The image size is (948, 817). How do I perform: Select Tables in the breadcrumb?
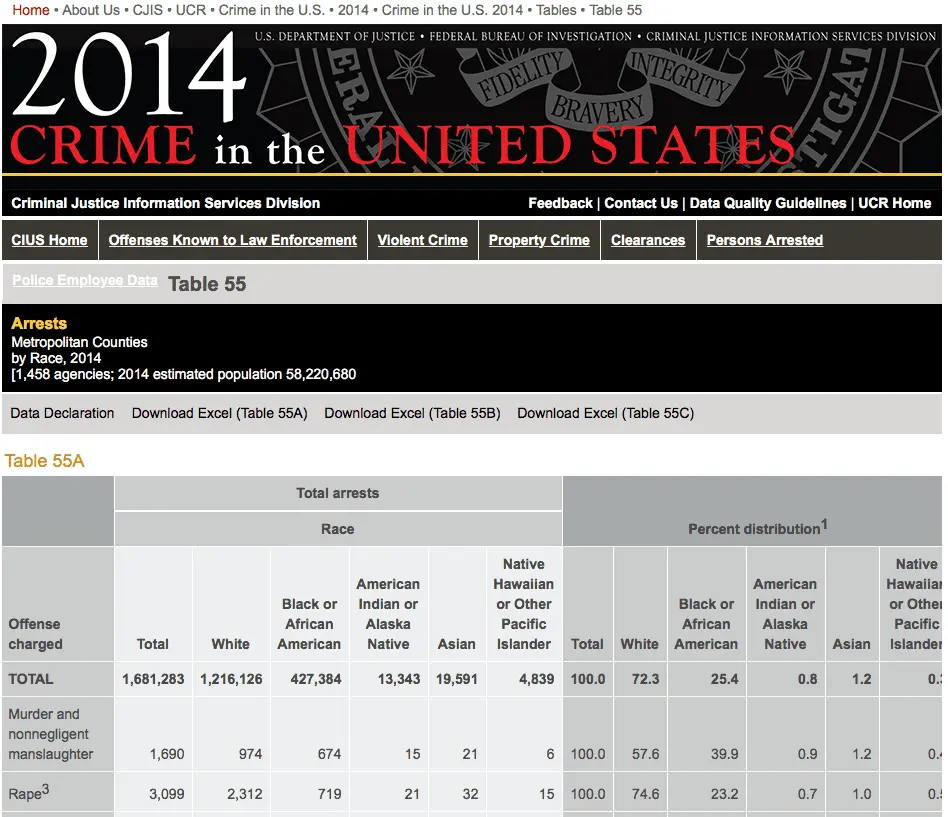click(x=555, y=10)
